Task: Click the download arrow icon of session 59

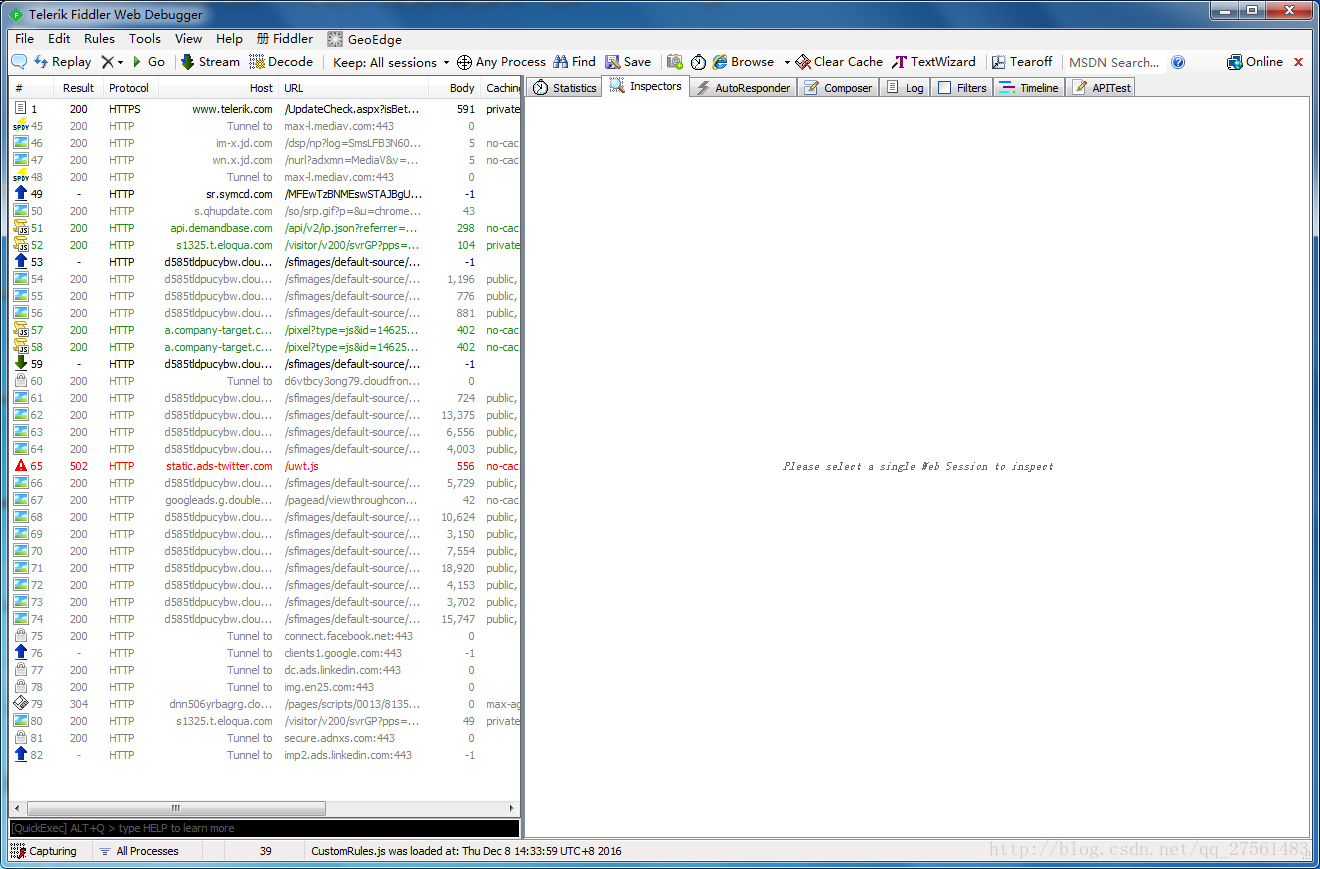Action: click(x=20, y=364)
